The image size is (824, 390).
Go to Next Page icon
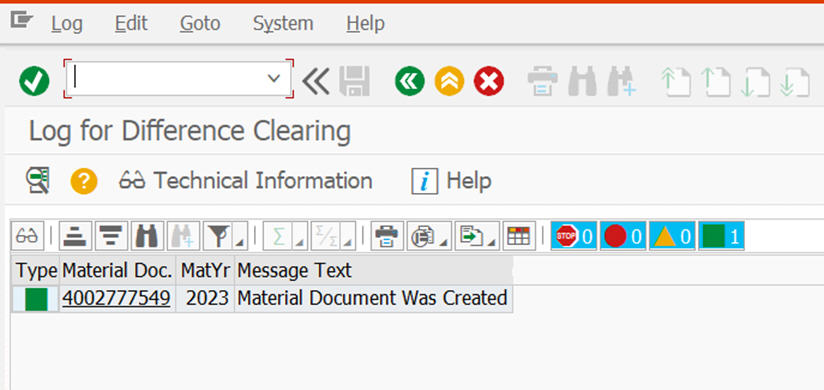coord(756,83)
